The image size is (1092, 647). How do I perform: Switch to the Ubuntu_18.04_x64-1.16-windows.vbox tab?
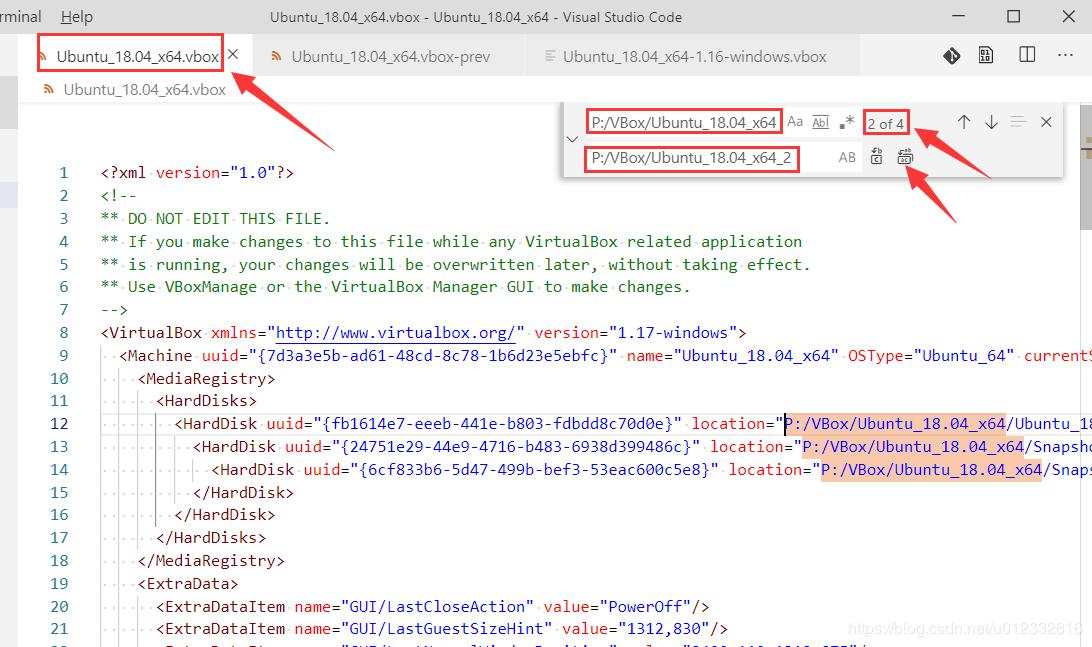tap(694, 55)
